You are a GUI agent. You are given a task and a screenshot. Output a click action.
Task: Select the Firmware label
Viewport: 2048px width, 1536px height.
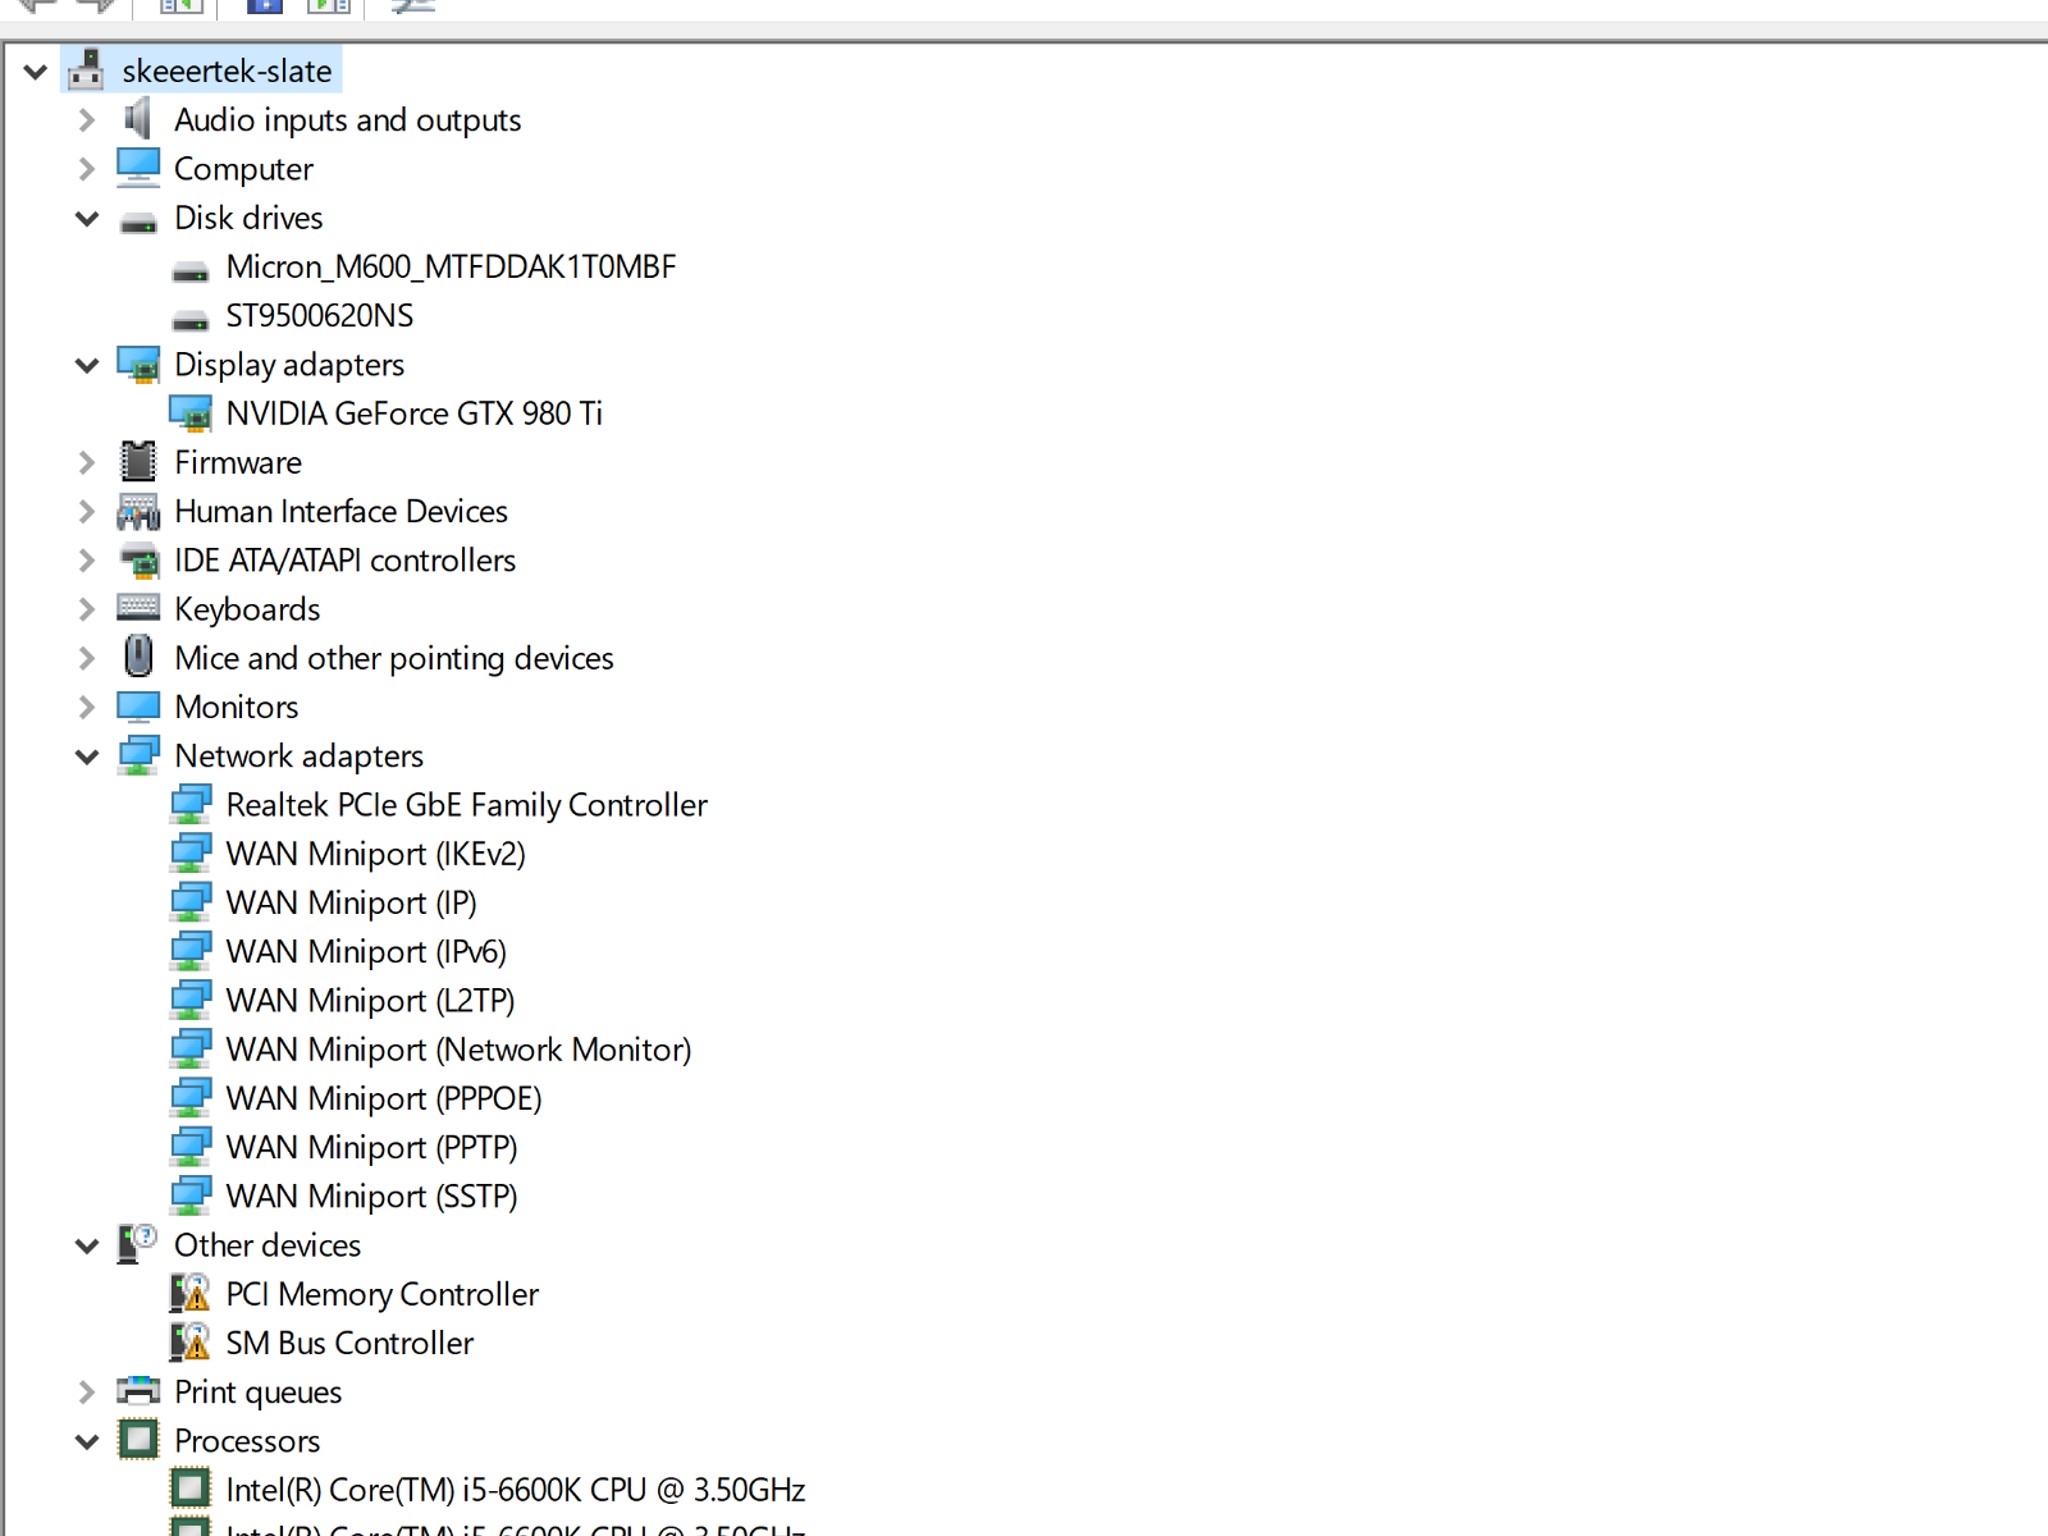pyautogui.click(x=238, y=463)
